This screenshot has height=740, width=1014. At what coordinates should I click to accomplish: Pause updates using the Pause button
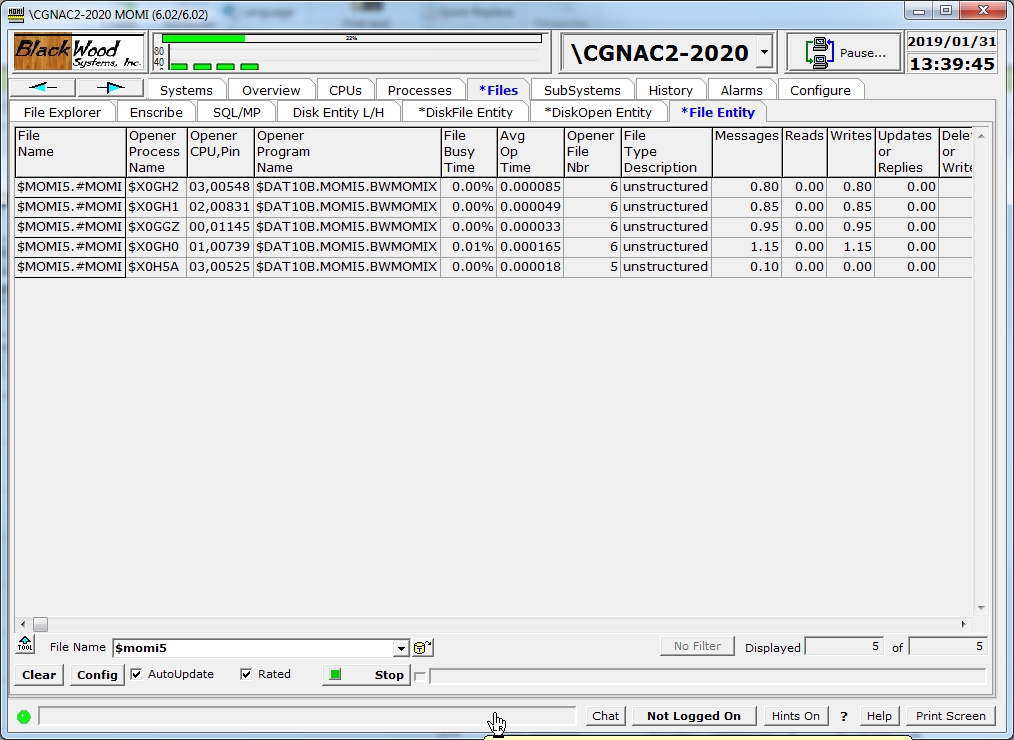click(x=844, y=52)
